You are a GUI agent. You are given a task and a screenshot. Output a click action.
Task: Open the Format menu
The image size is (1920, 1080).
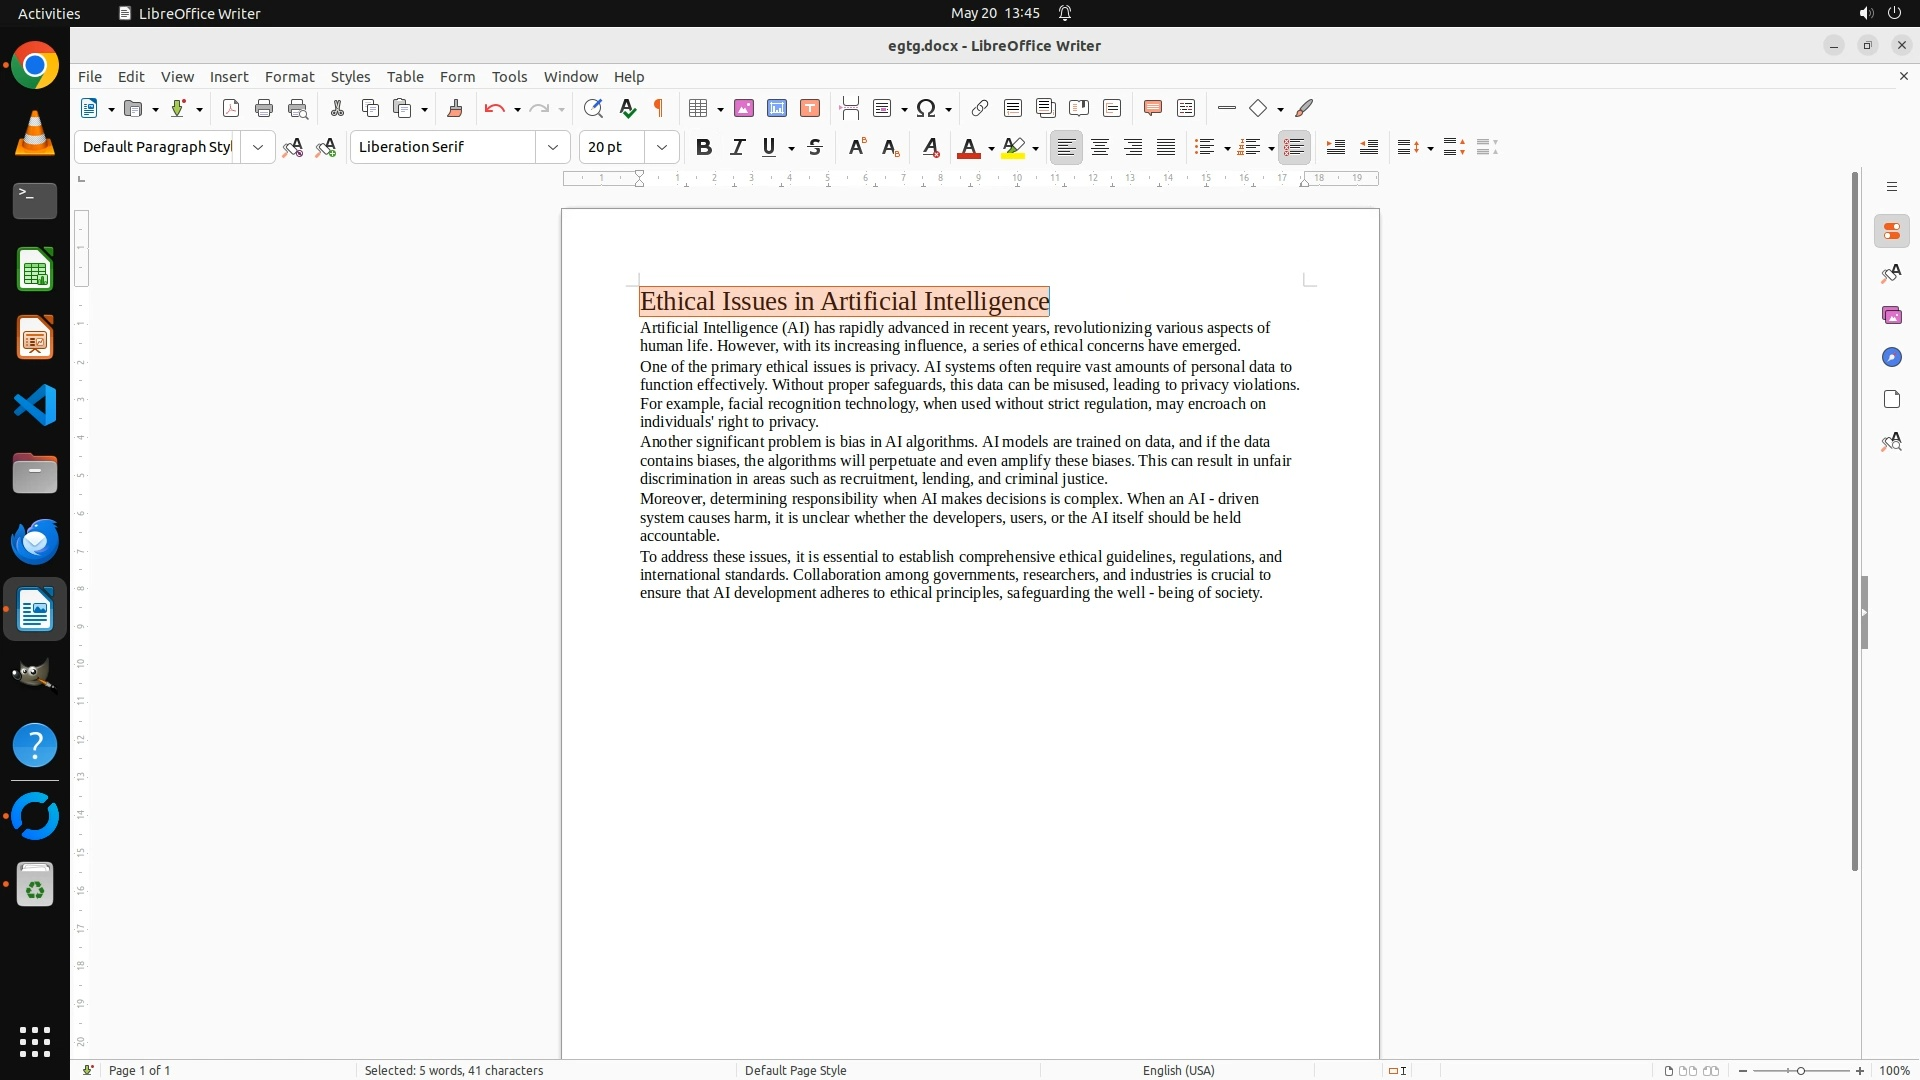[x=289, y=76]
